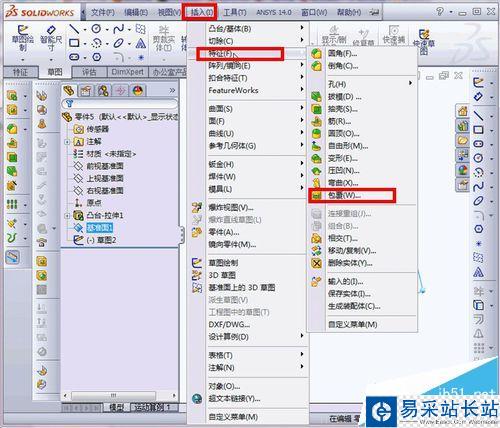Switch to the 评估 tab
Viewport: 500px width, 428px height.
[x=89, y=72]
